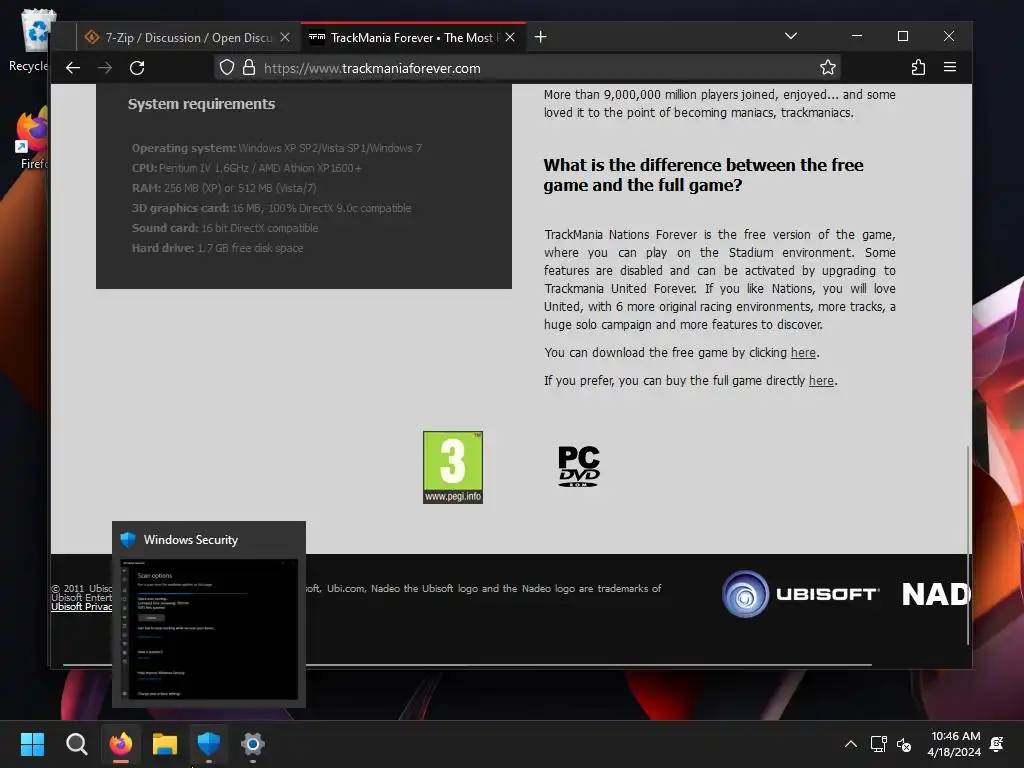Open the Windows Start menu

[x=32, y=744]
